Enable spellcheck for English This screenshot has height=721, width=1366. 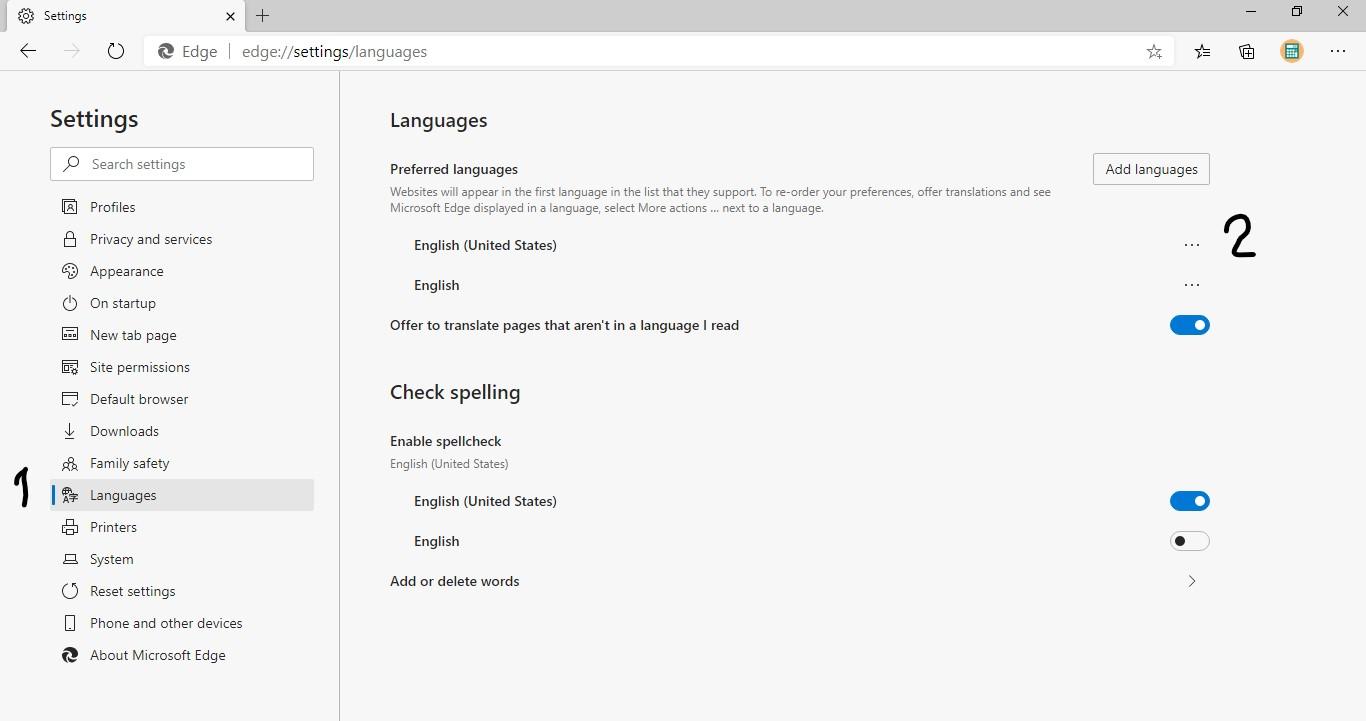click(x=1190, y=541)
